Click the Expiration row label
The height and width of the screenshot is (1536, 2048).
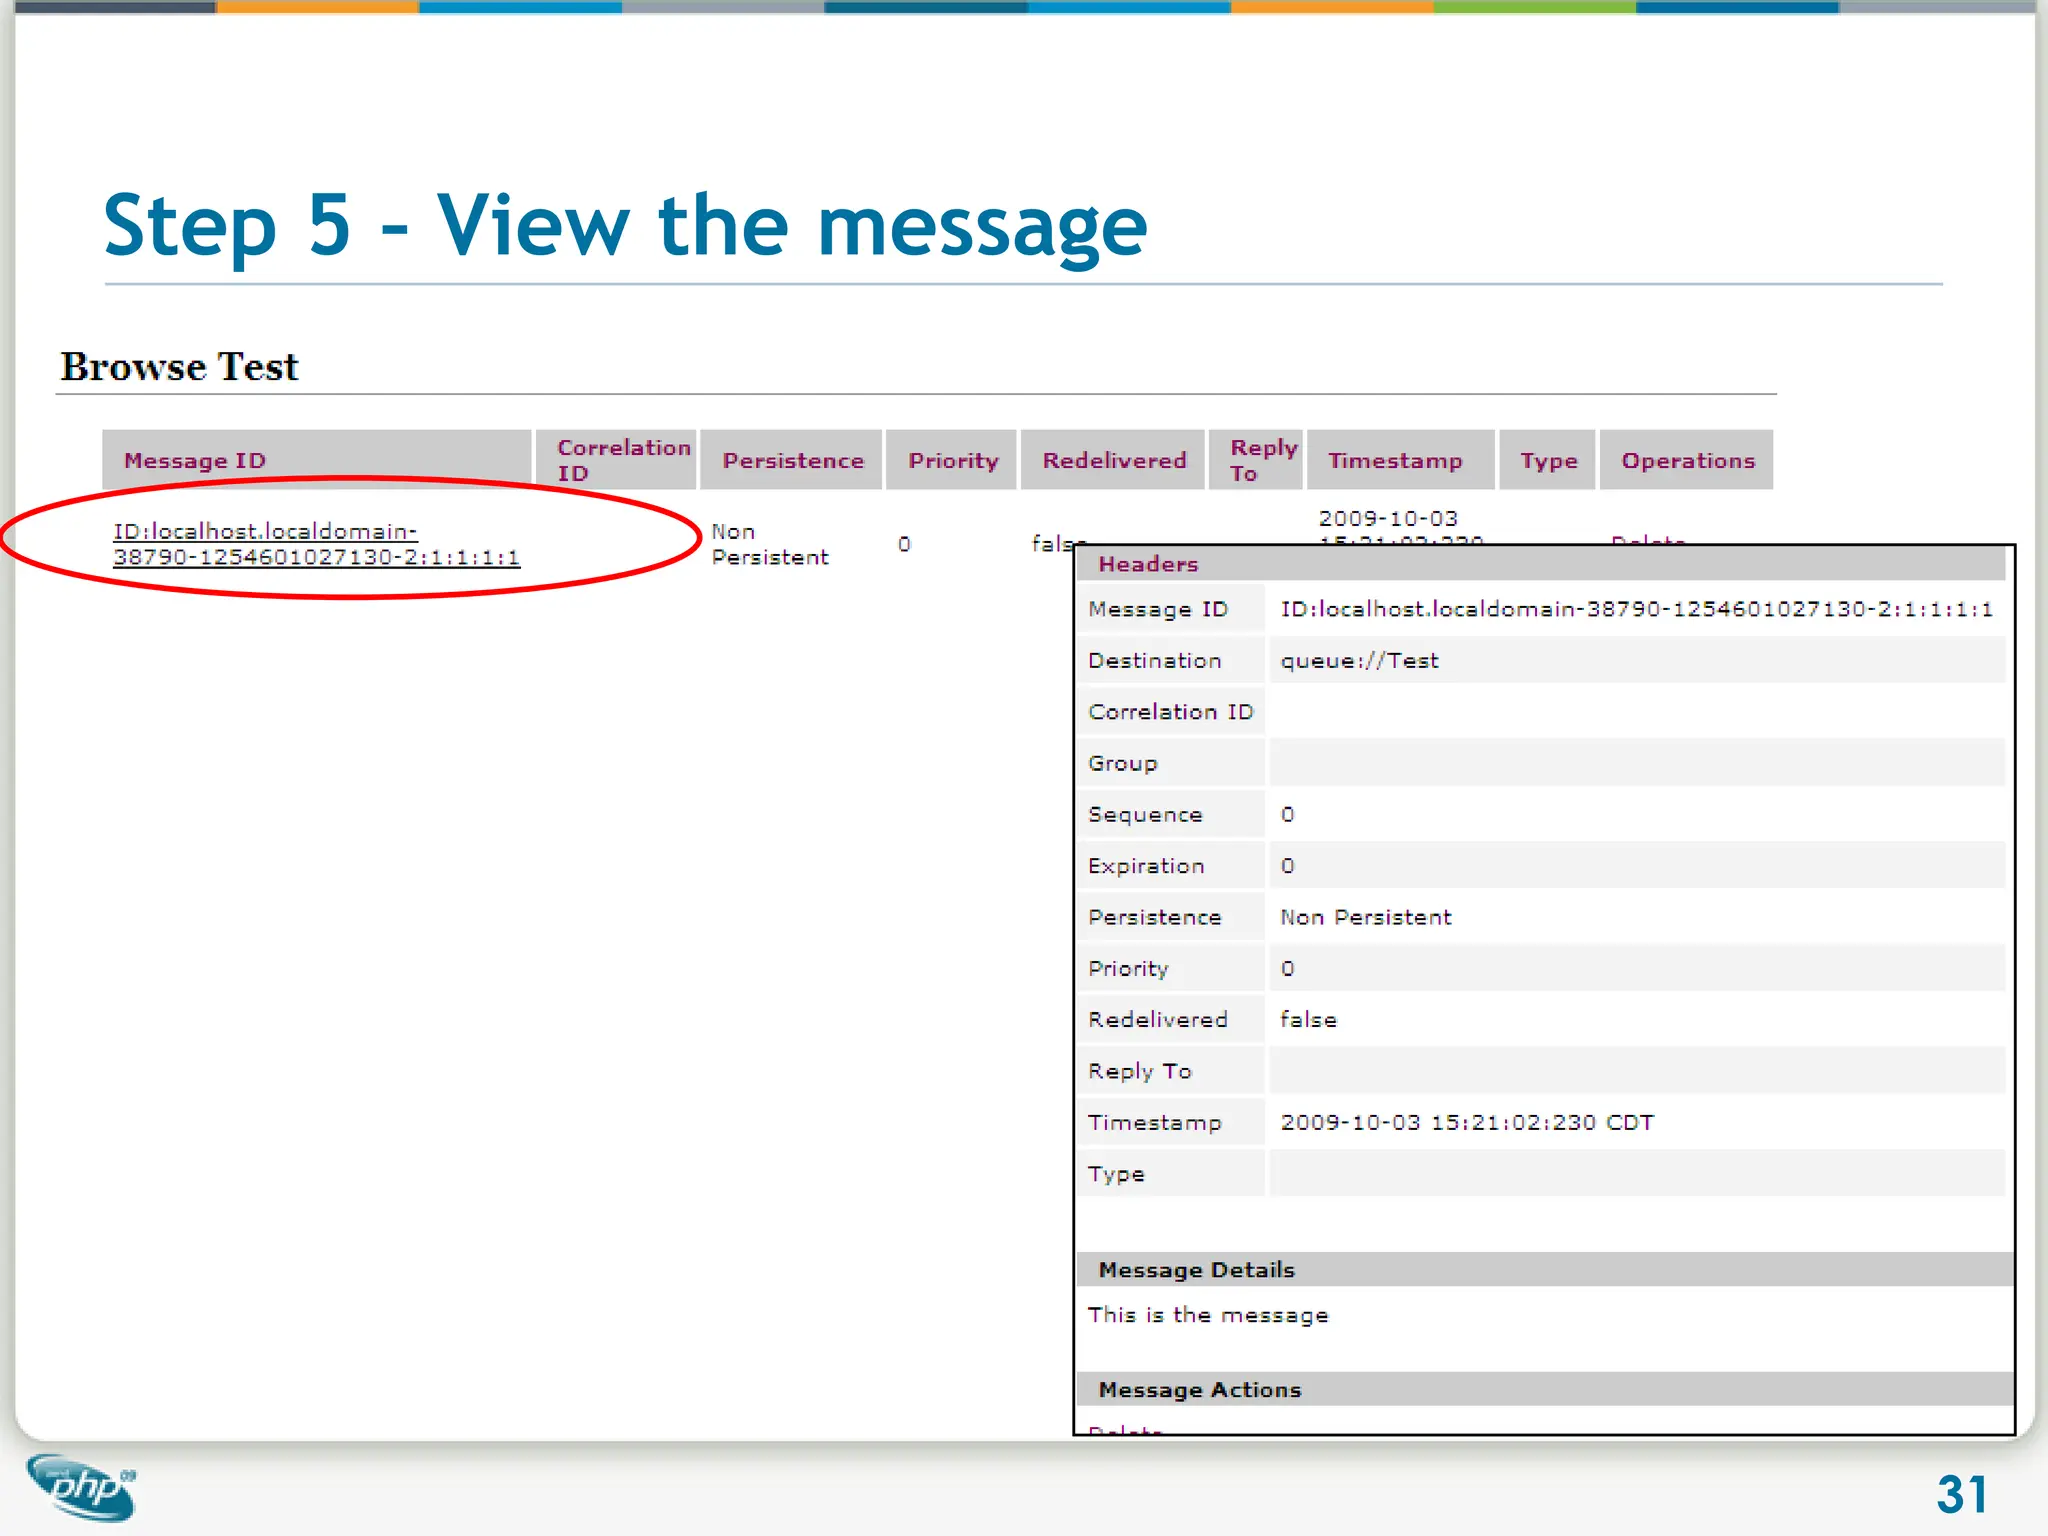click(1146, 866)
